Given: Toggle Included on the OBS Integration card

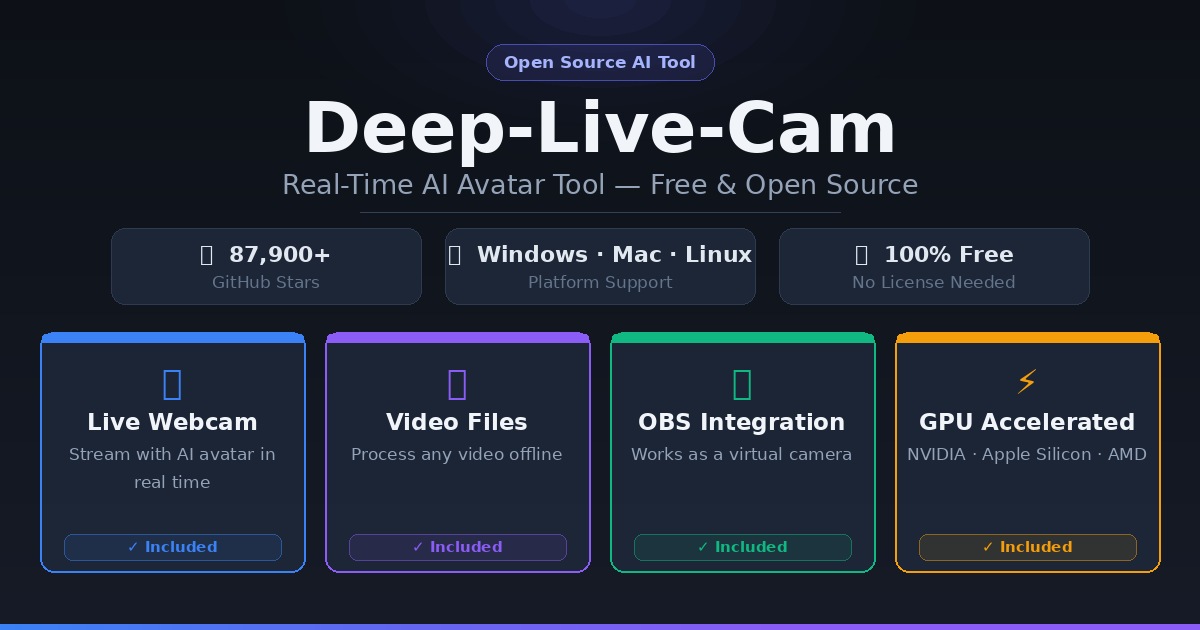Looking at the screenshot, I should [742, 547].
